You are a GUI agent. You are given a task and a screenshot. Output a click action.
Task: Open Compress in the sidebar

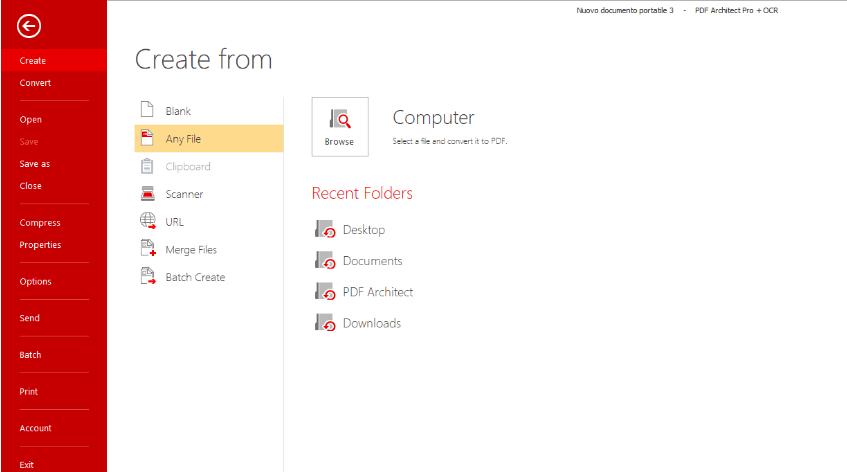[40, 222]
